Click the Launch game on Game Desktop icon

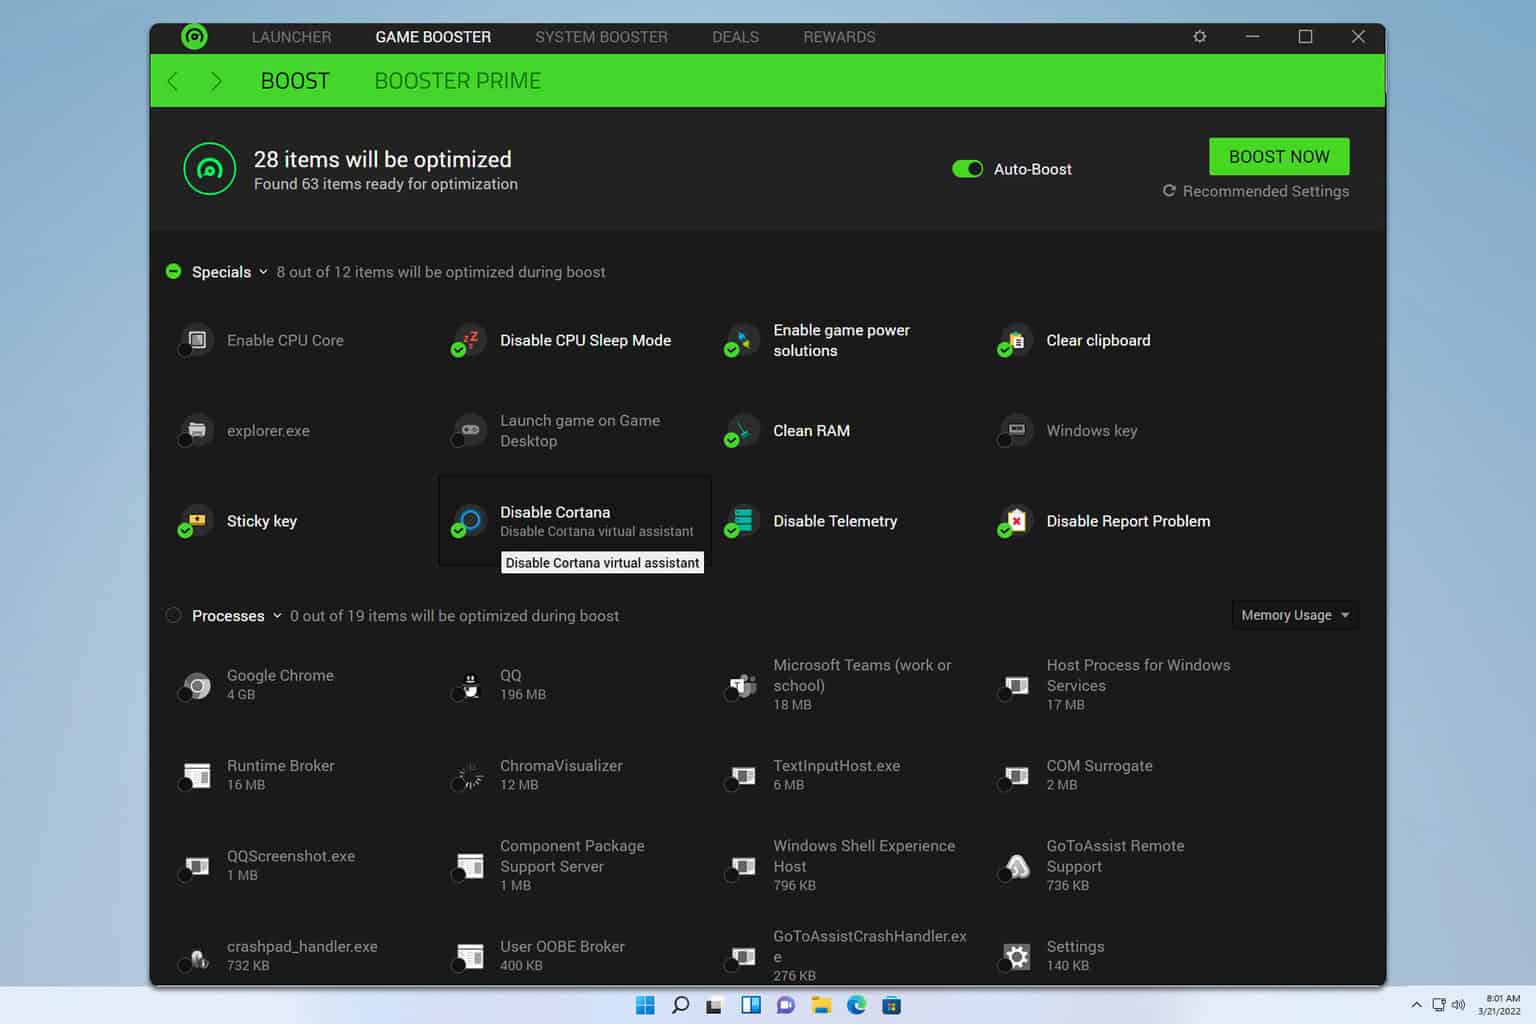(x=470, y=430)
